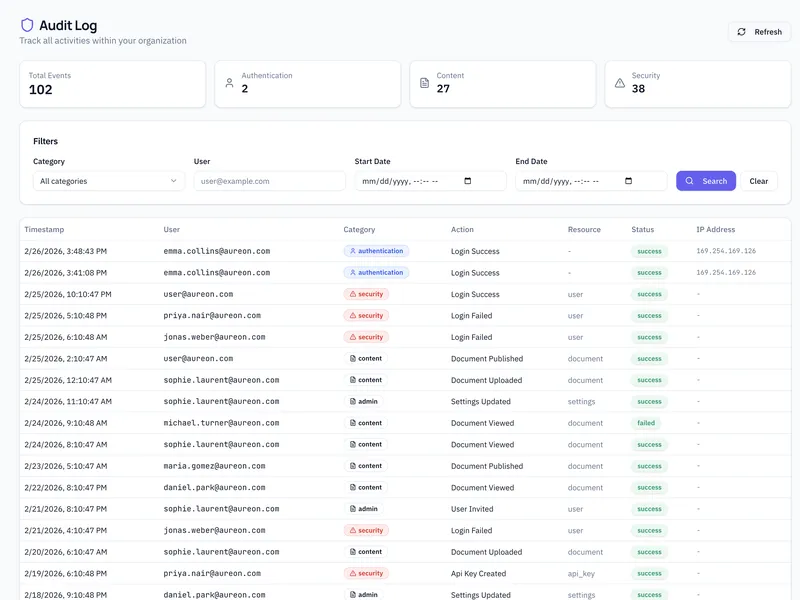Click the warning triangle icon in Security card
Screen dimensions: 800x600
pyautogui.click(x=619, y=83)
